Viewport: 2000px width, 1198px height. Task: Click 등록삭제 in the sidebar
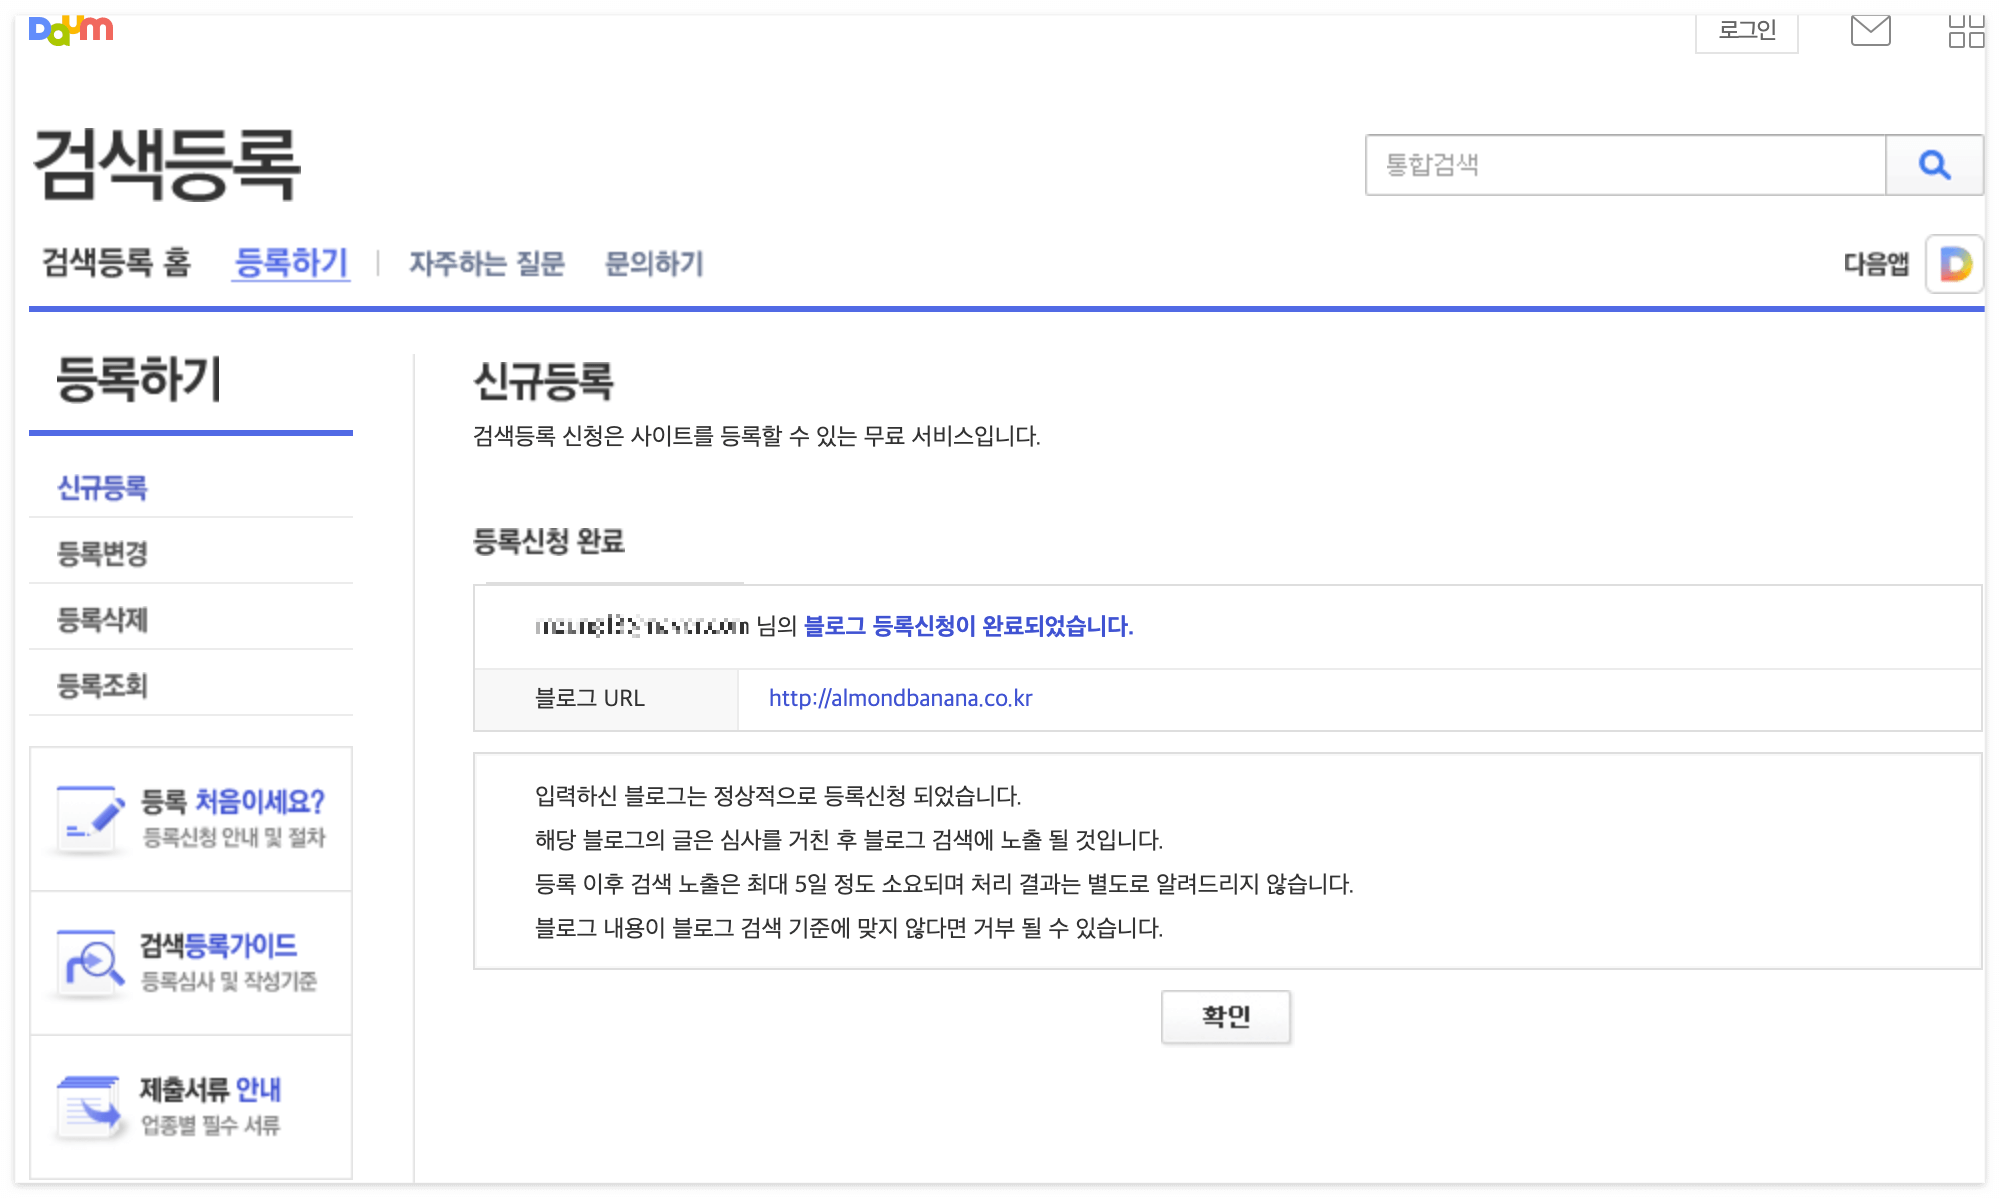[103, 621]
